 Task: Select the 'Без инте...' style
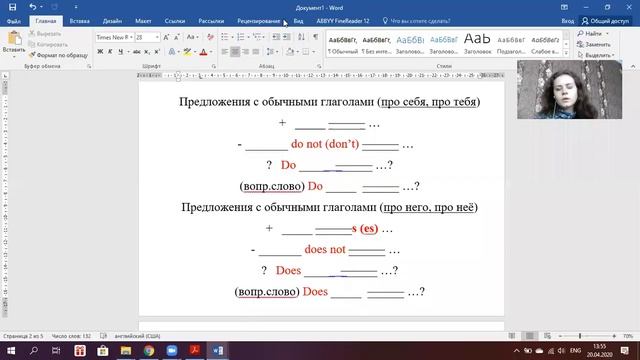click(x=376, y=44)
